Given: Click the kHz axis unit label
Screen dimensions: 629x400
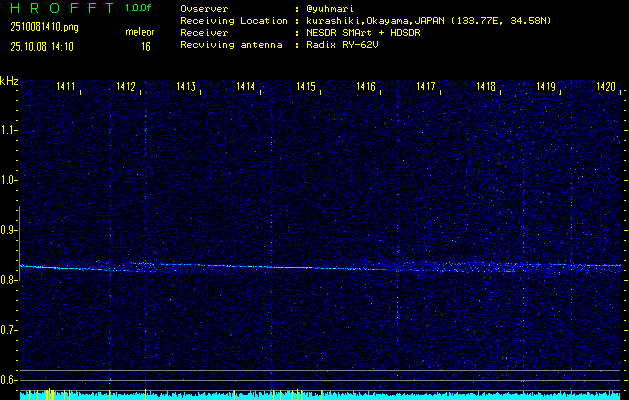Looking at the screenshot, I should (9, 81).
